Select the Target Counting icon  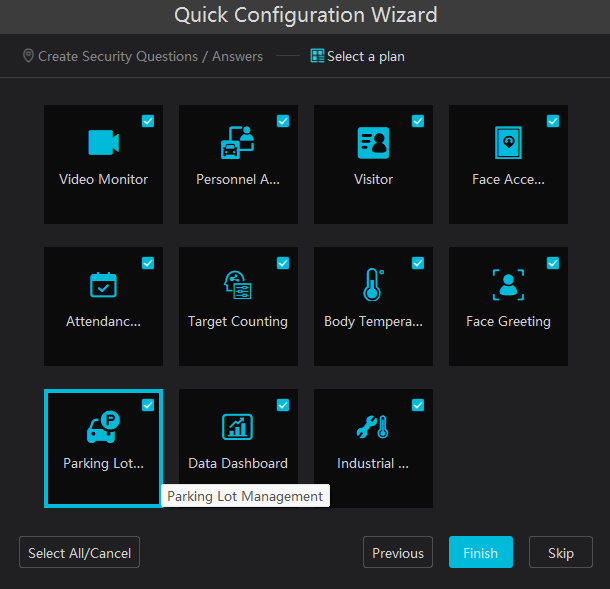238,285
